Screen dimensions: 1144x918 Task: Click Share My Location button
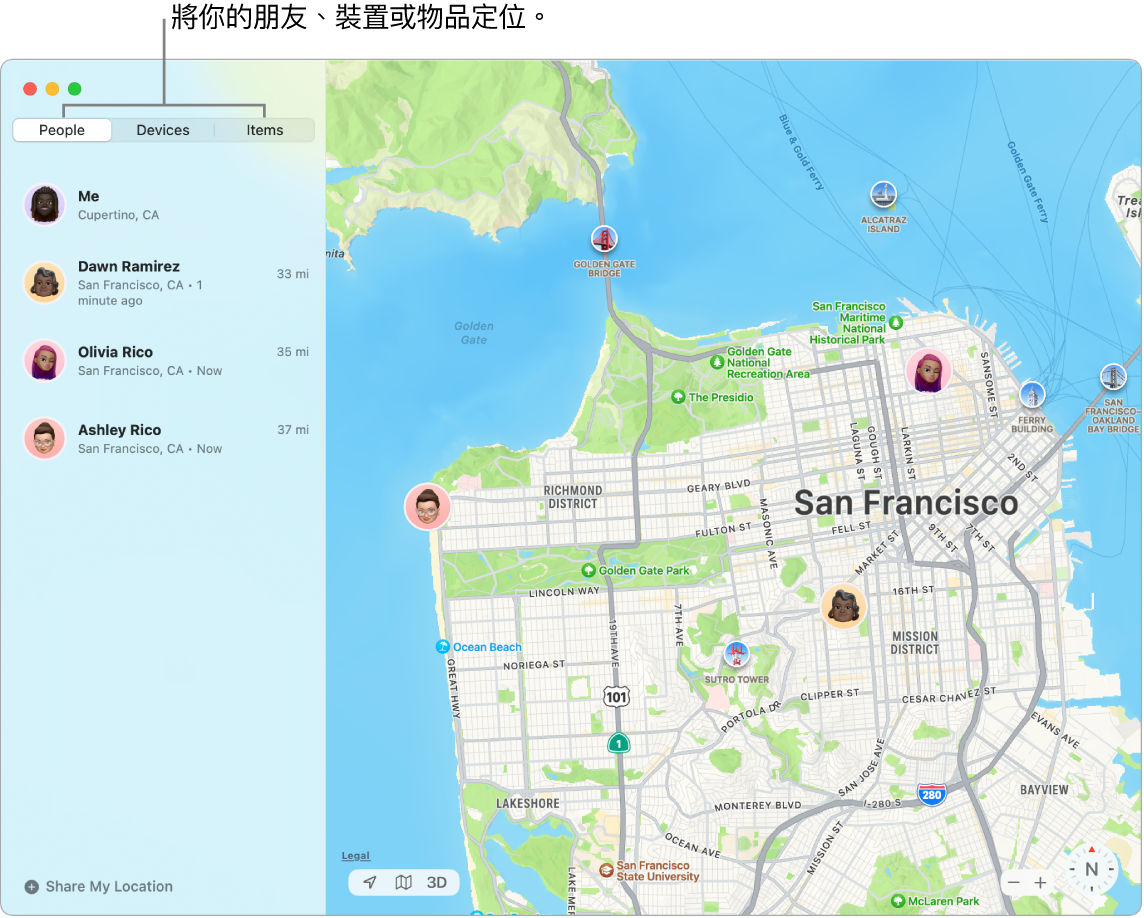(x=99, y=887)
